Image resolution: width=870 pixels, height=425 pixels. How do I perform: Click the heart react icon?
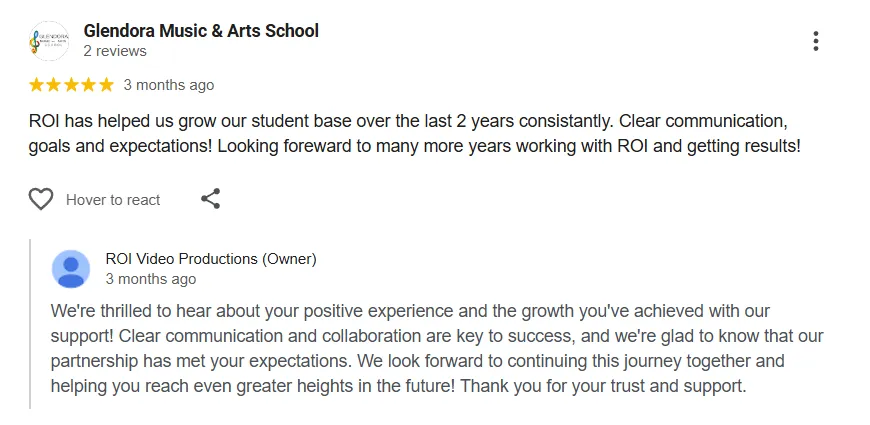tap(41, 200)
